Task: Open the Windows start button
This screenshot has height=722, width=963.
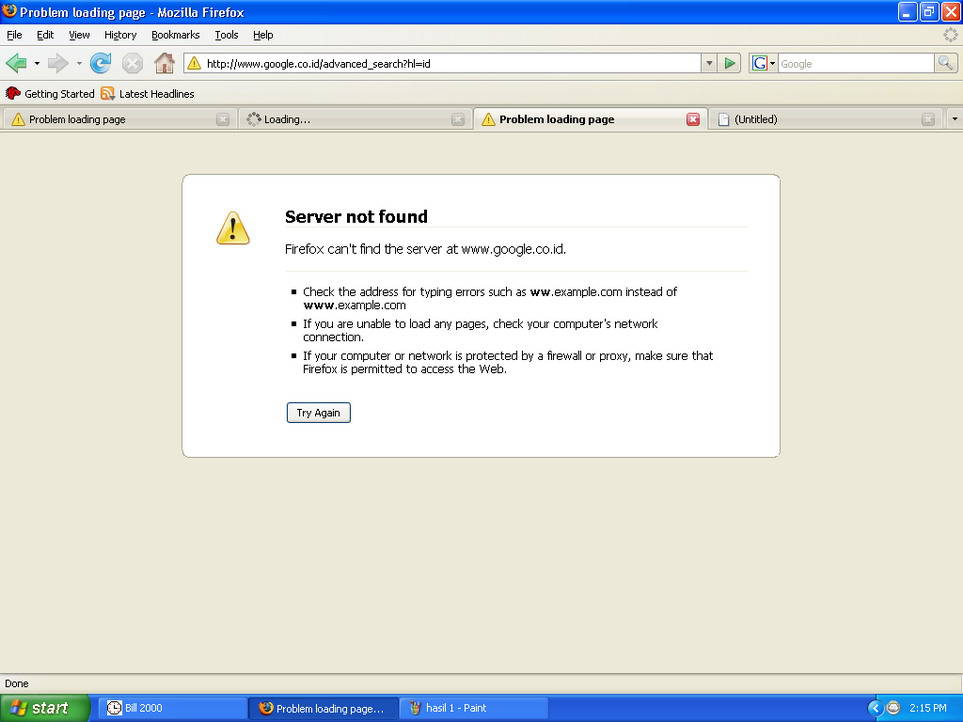Action: pyautogui.click(x=45, y=708)
